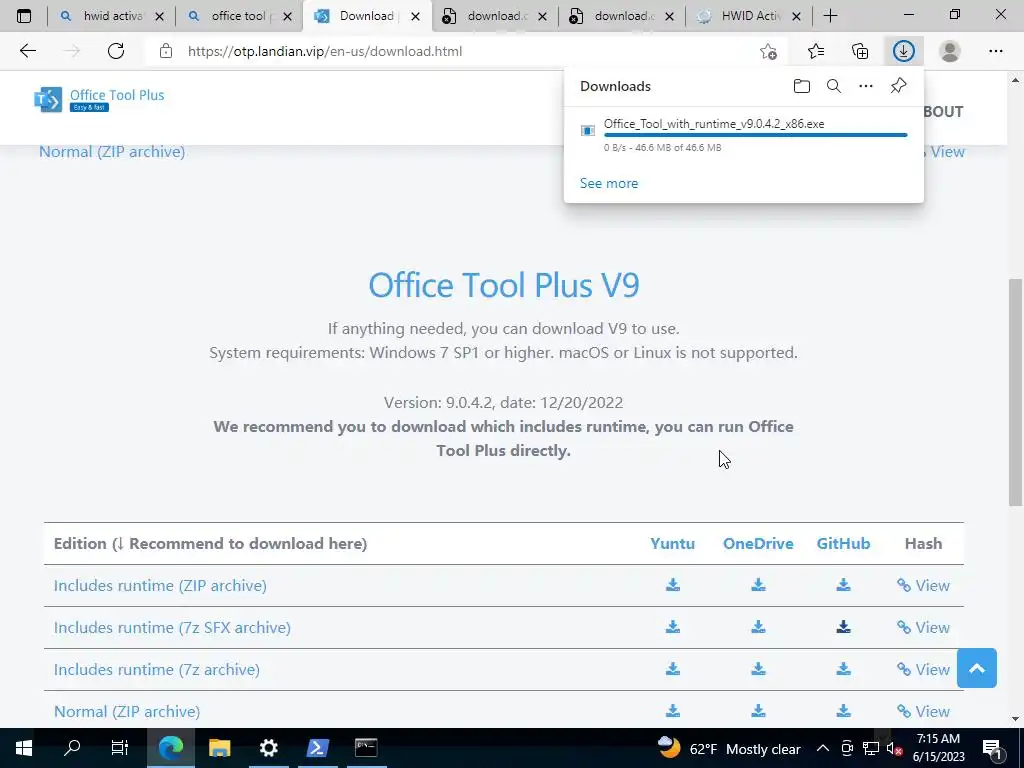Click the page vertical scrollbar thumb
1024x768 pixels.
(x=1015, y=392)
